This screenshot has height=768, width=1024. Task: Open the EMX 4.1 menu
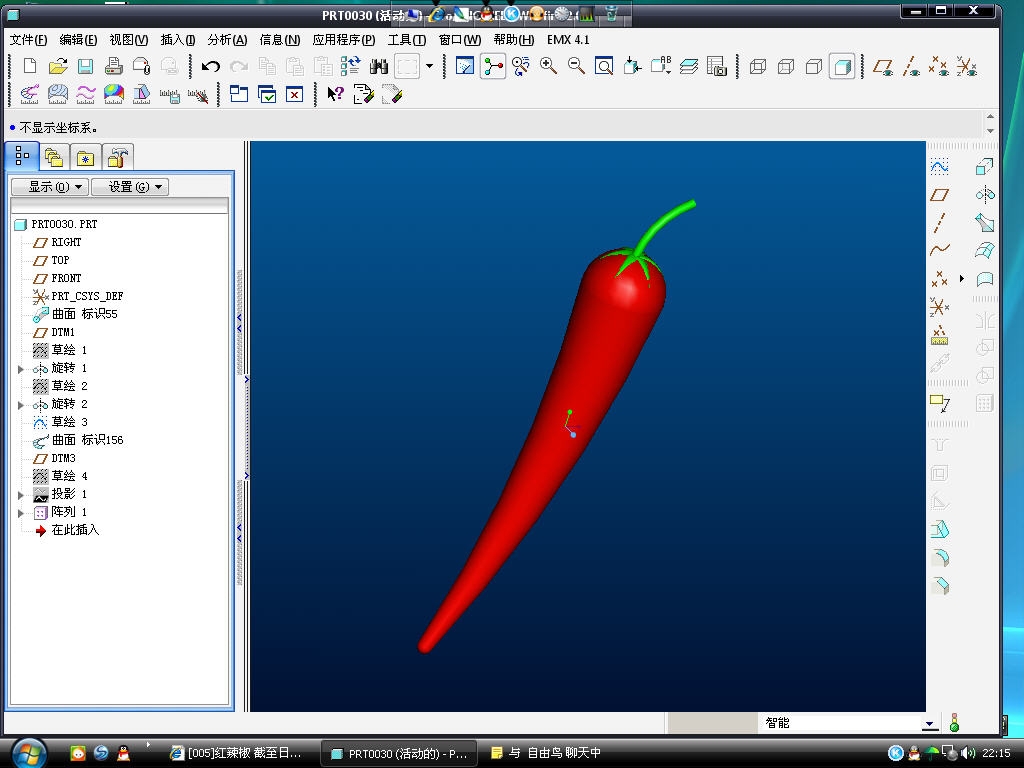tap(568, 40)
